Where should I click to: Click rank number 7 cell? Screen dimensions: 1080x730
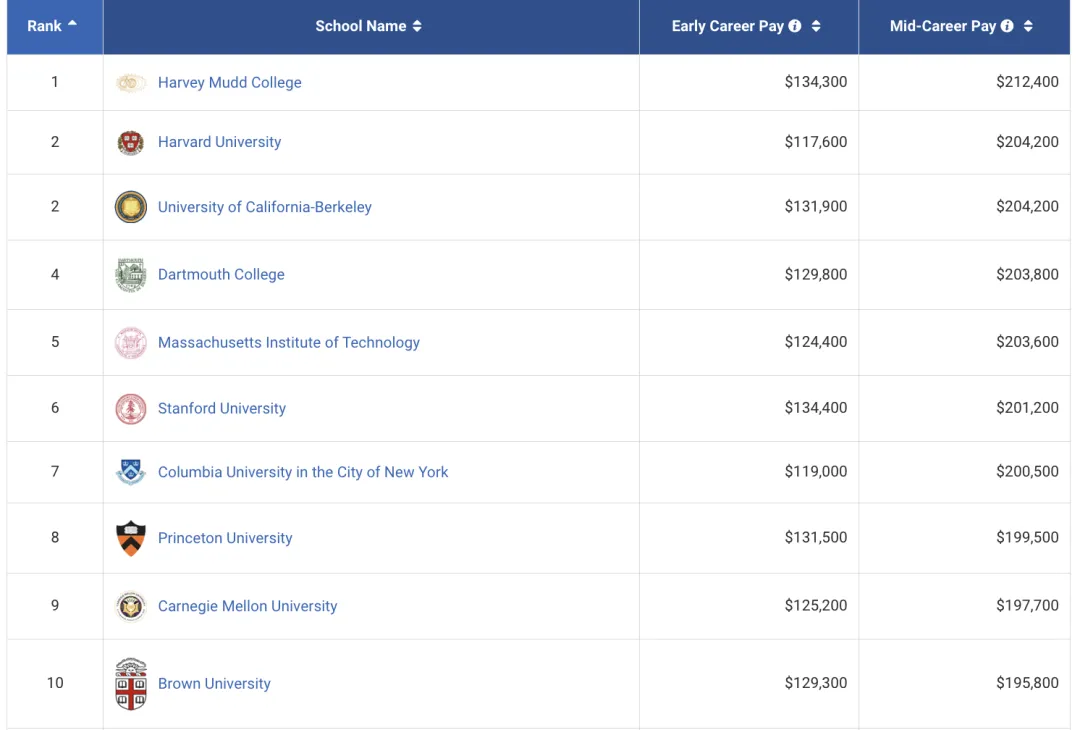(x=55, y=472)
